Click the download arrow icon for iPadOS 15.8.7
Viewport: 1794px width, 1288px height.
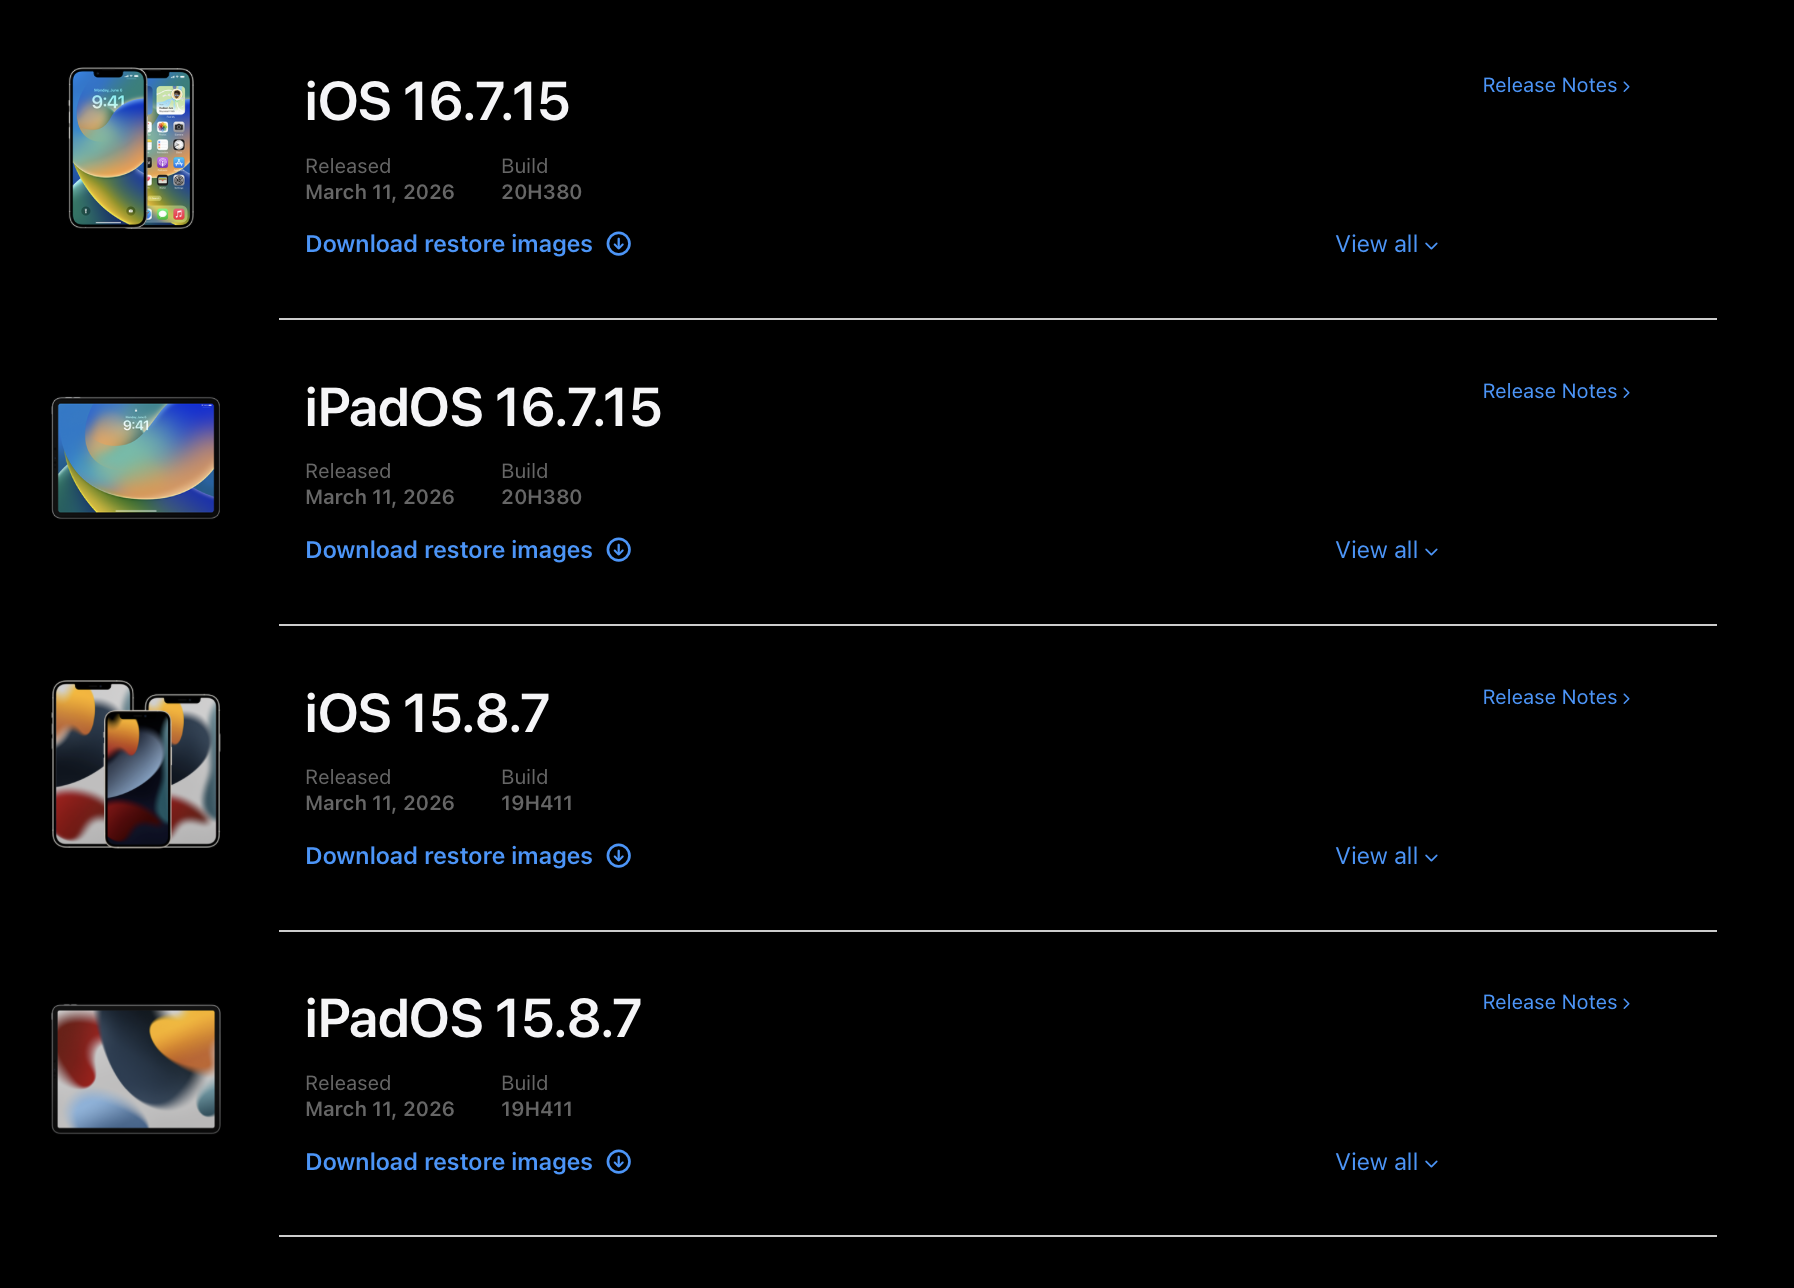coord(619,1162)
